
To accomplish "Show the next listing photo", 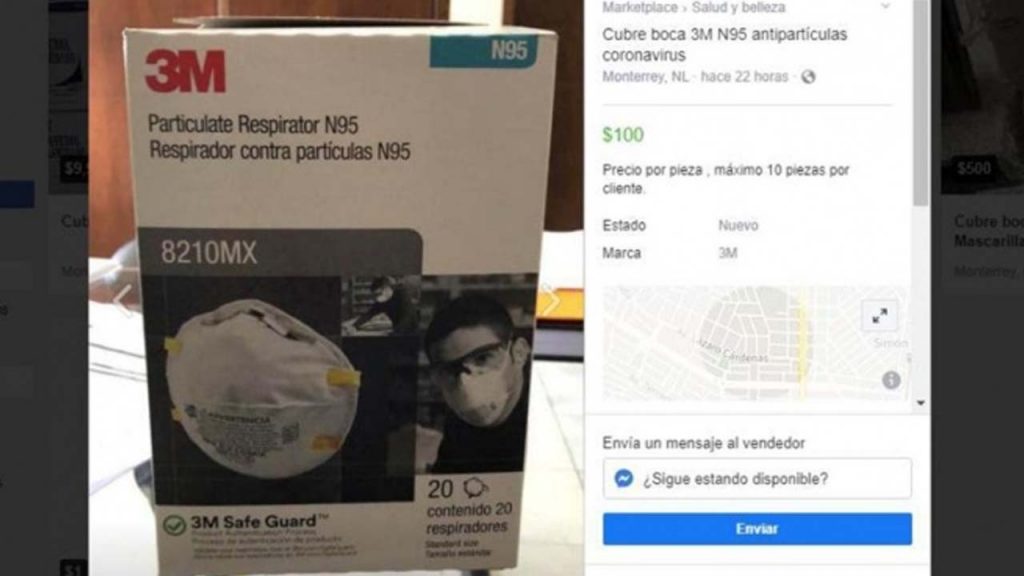I will [x=551, y=301].
